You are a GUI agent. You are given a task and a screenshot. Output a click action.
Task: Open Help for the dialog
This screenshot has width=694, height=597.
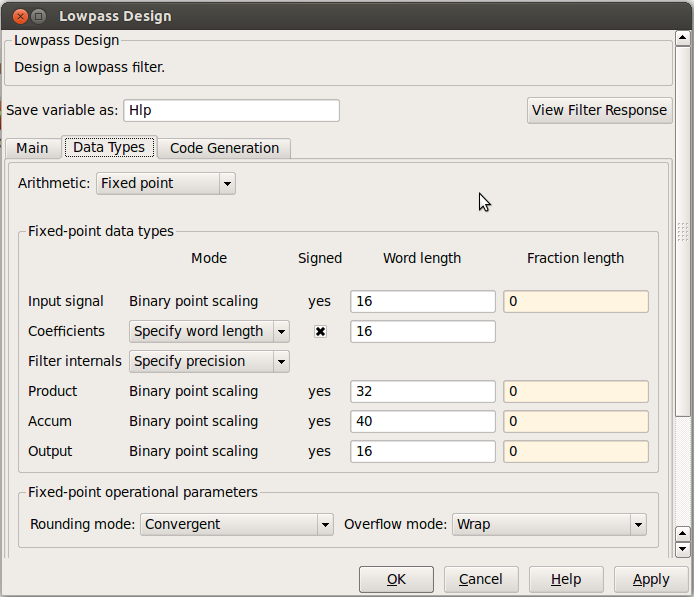[x=566, y=579]
